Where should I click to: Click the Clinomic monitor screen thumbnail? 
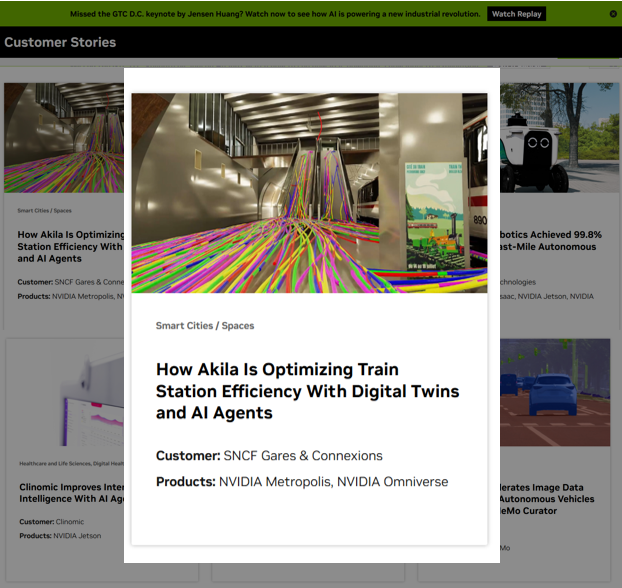pyautogui.click(x=65, y=395)
